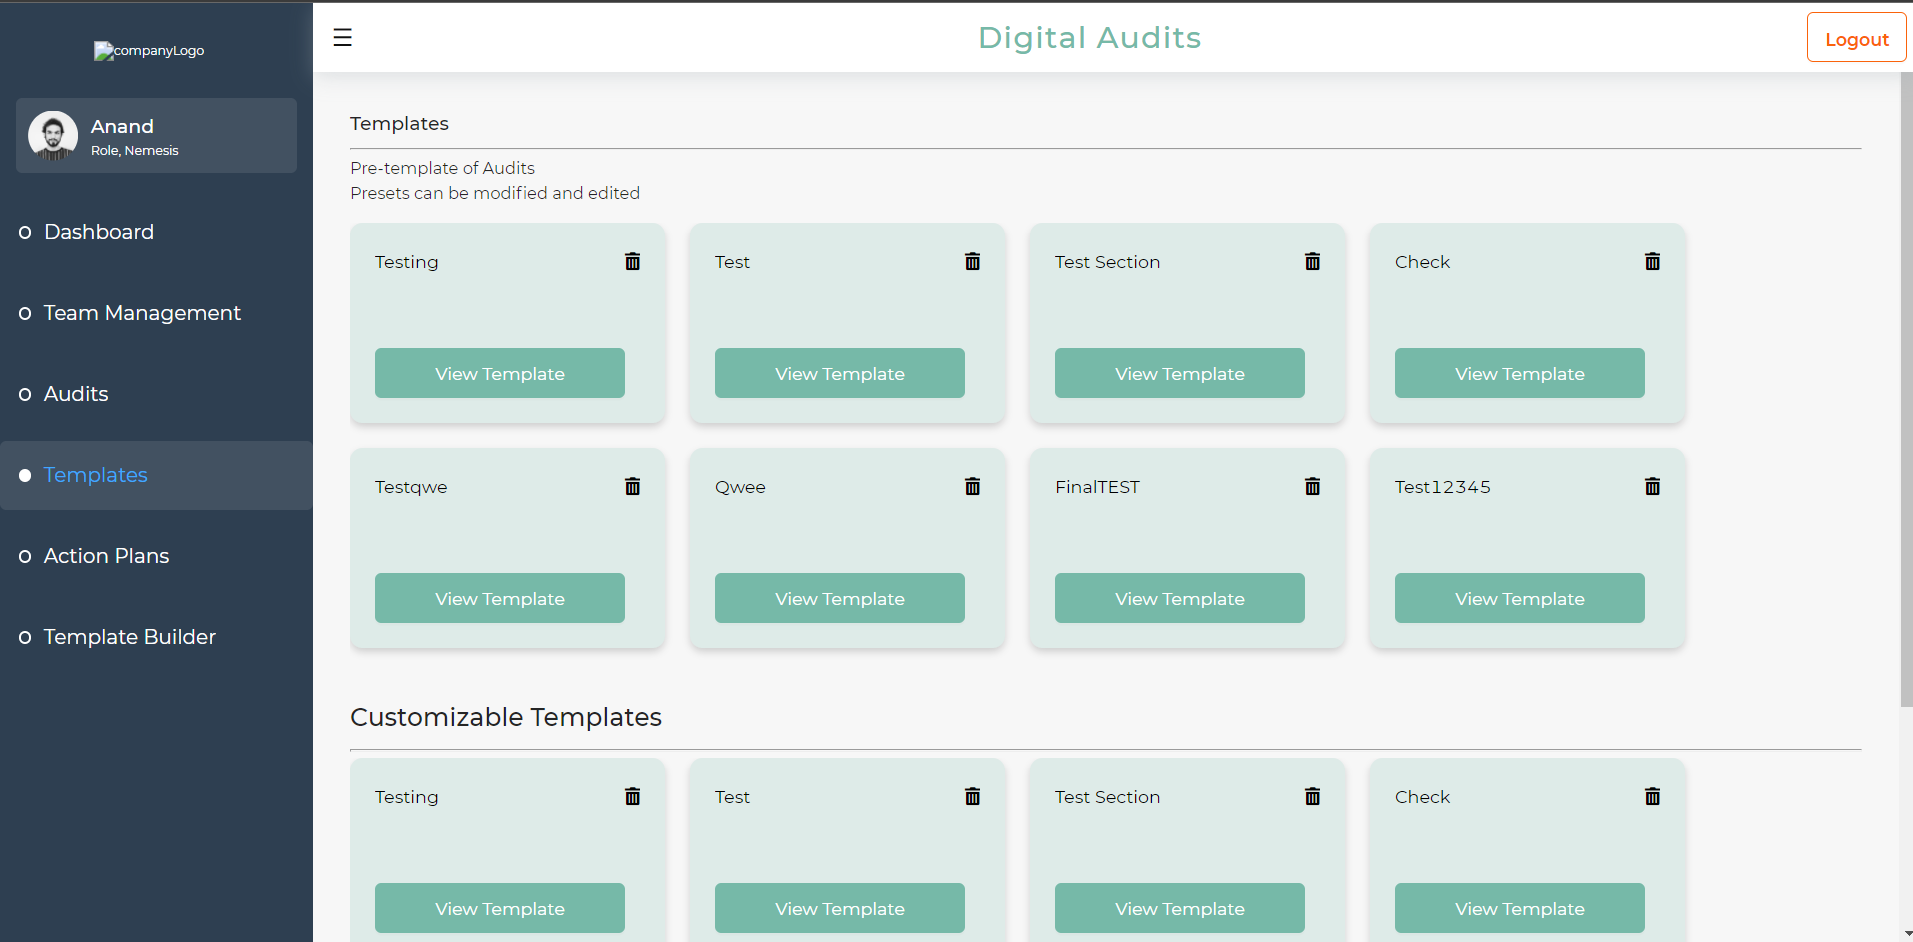Click the 'Role, Nemesis' text under Anand
This screenshot has height=942, width=1913.
(x=135, y=151)
